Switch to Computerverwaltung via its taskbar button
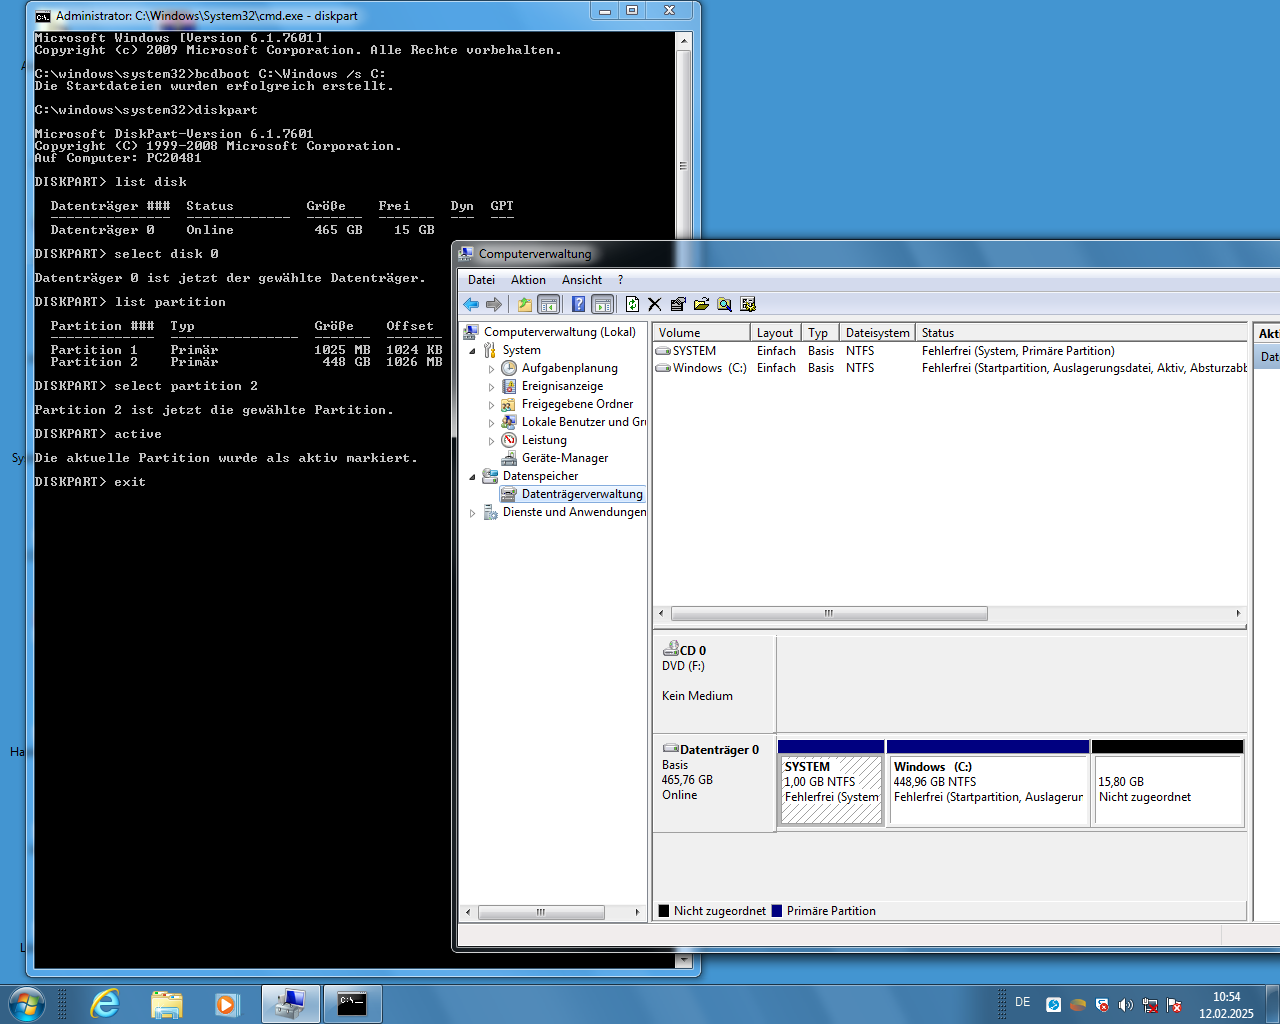Image resolution: width=1280 pixels, height=1024 pixels. point(291,1004)
